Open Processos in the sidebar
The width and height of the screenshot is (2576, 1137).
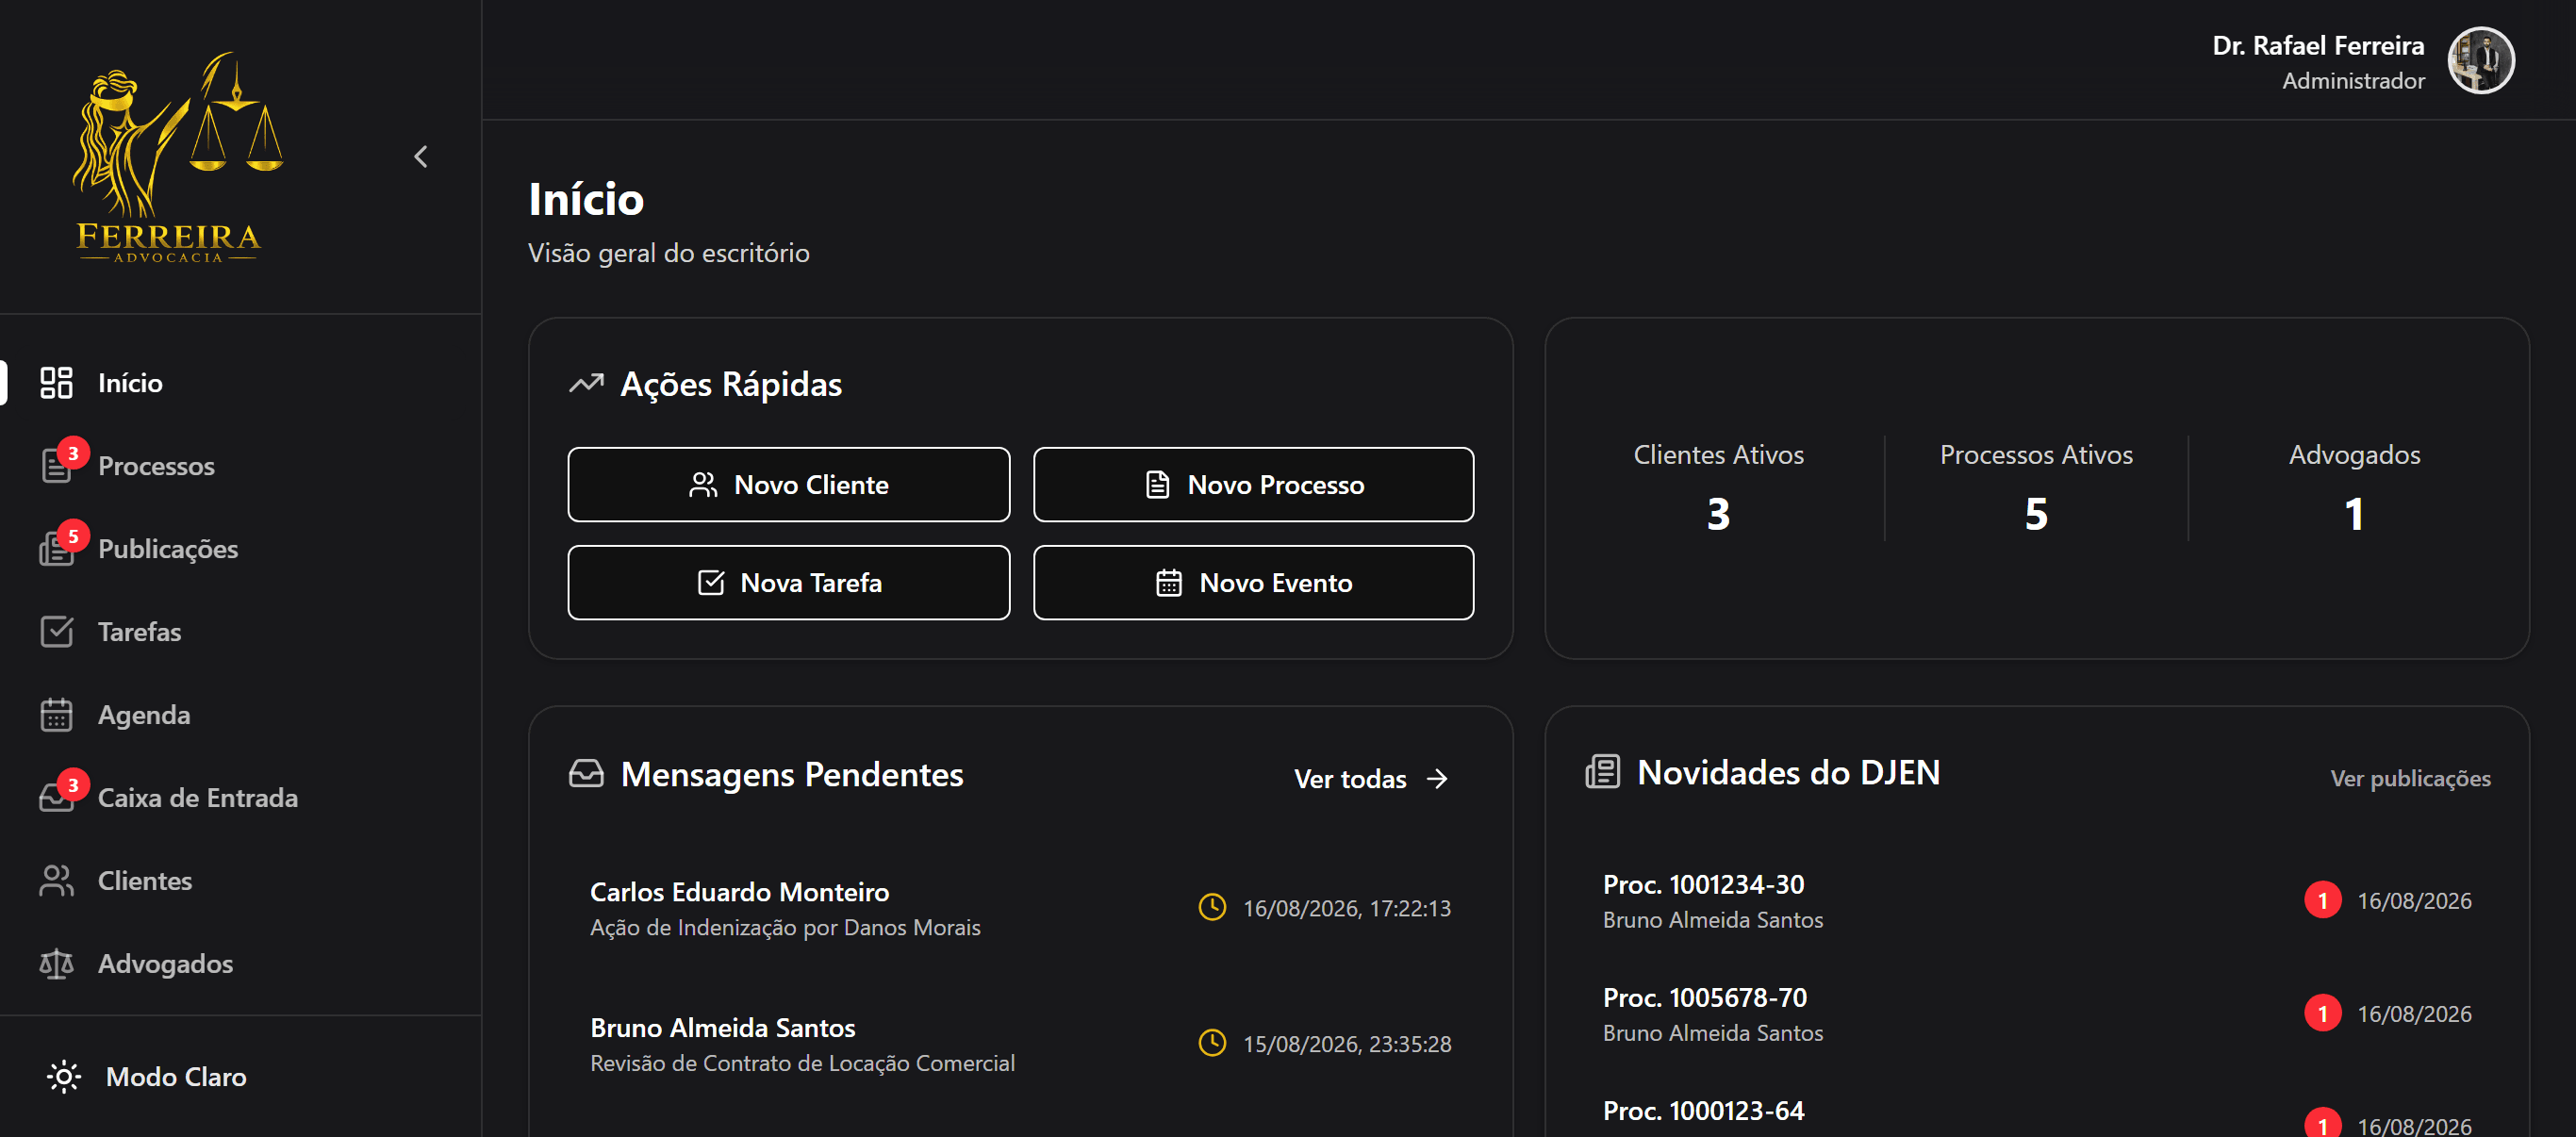pos(240,466)
